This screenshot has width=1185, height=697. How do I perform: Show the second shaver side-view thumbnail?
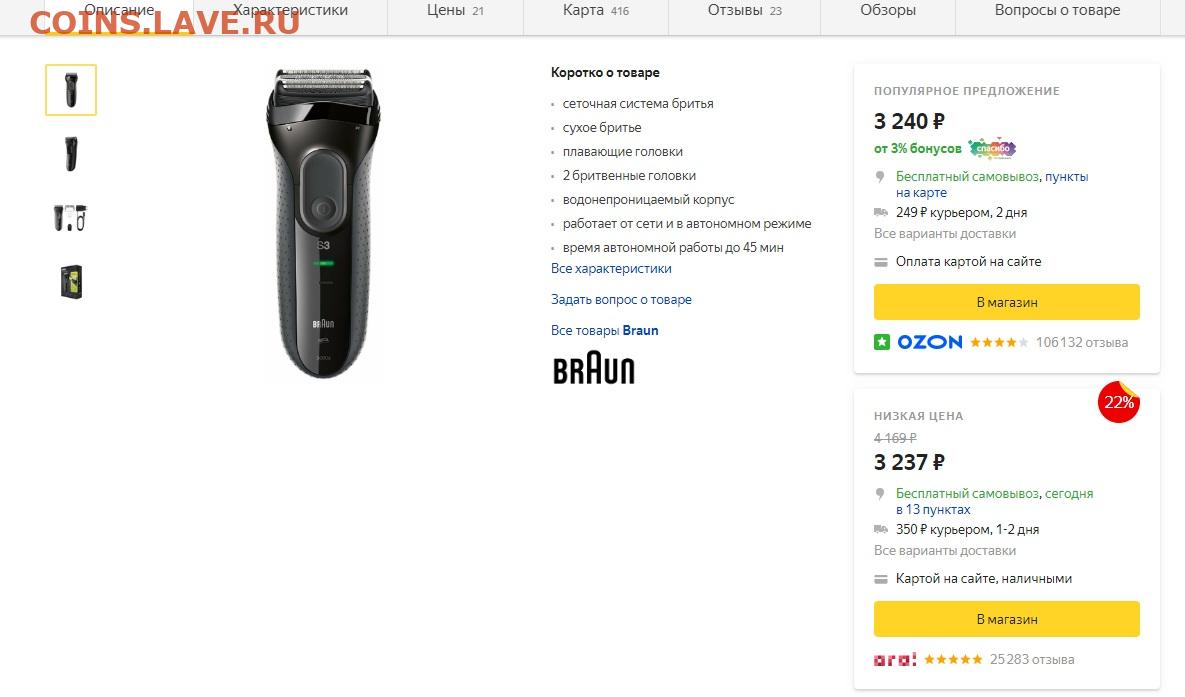[x=71, y=153]
